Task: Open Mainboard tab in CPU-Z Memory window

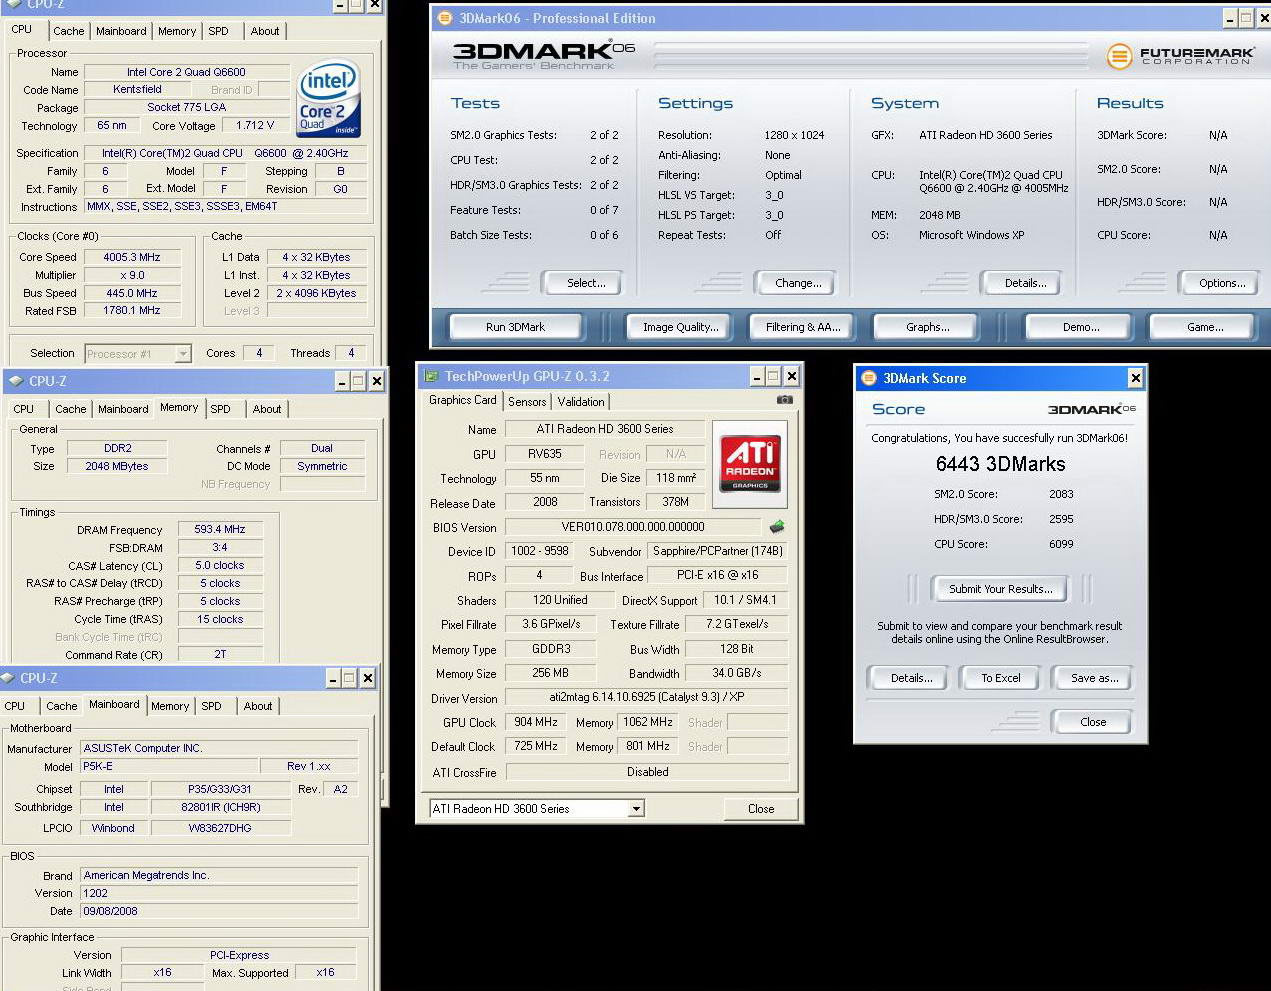Action: (x=123, y=409)
